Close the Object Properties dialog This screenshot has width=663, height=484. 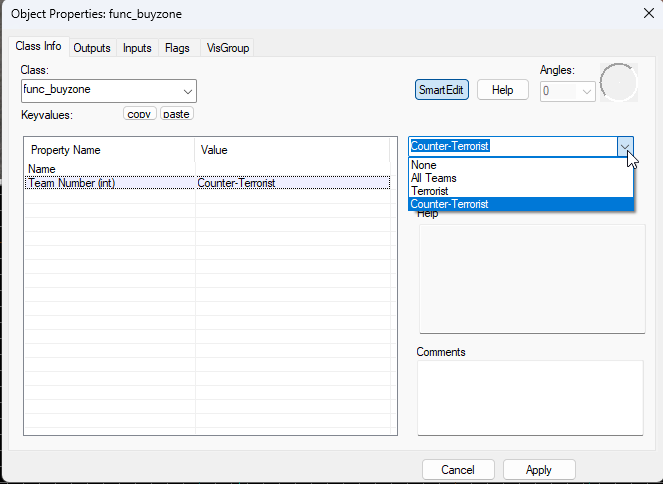tap(649, 14)
